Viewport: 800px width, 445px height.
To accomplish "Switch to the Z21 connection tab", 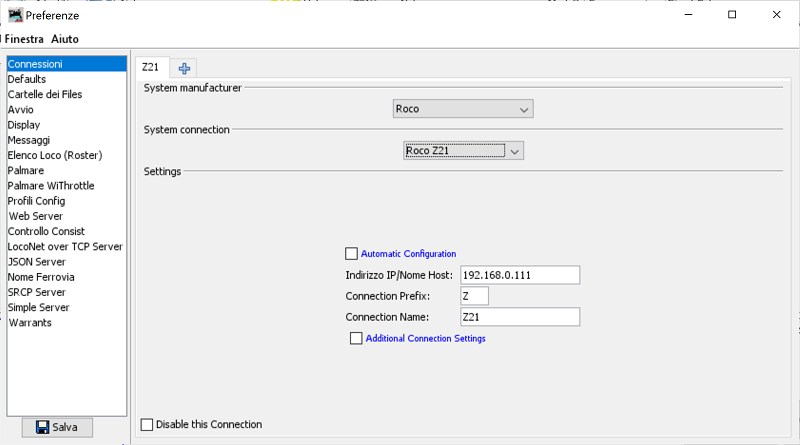I will point(150,68).
